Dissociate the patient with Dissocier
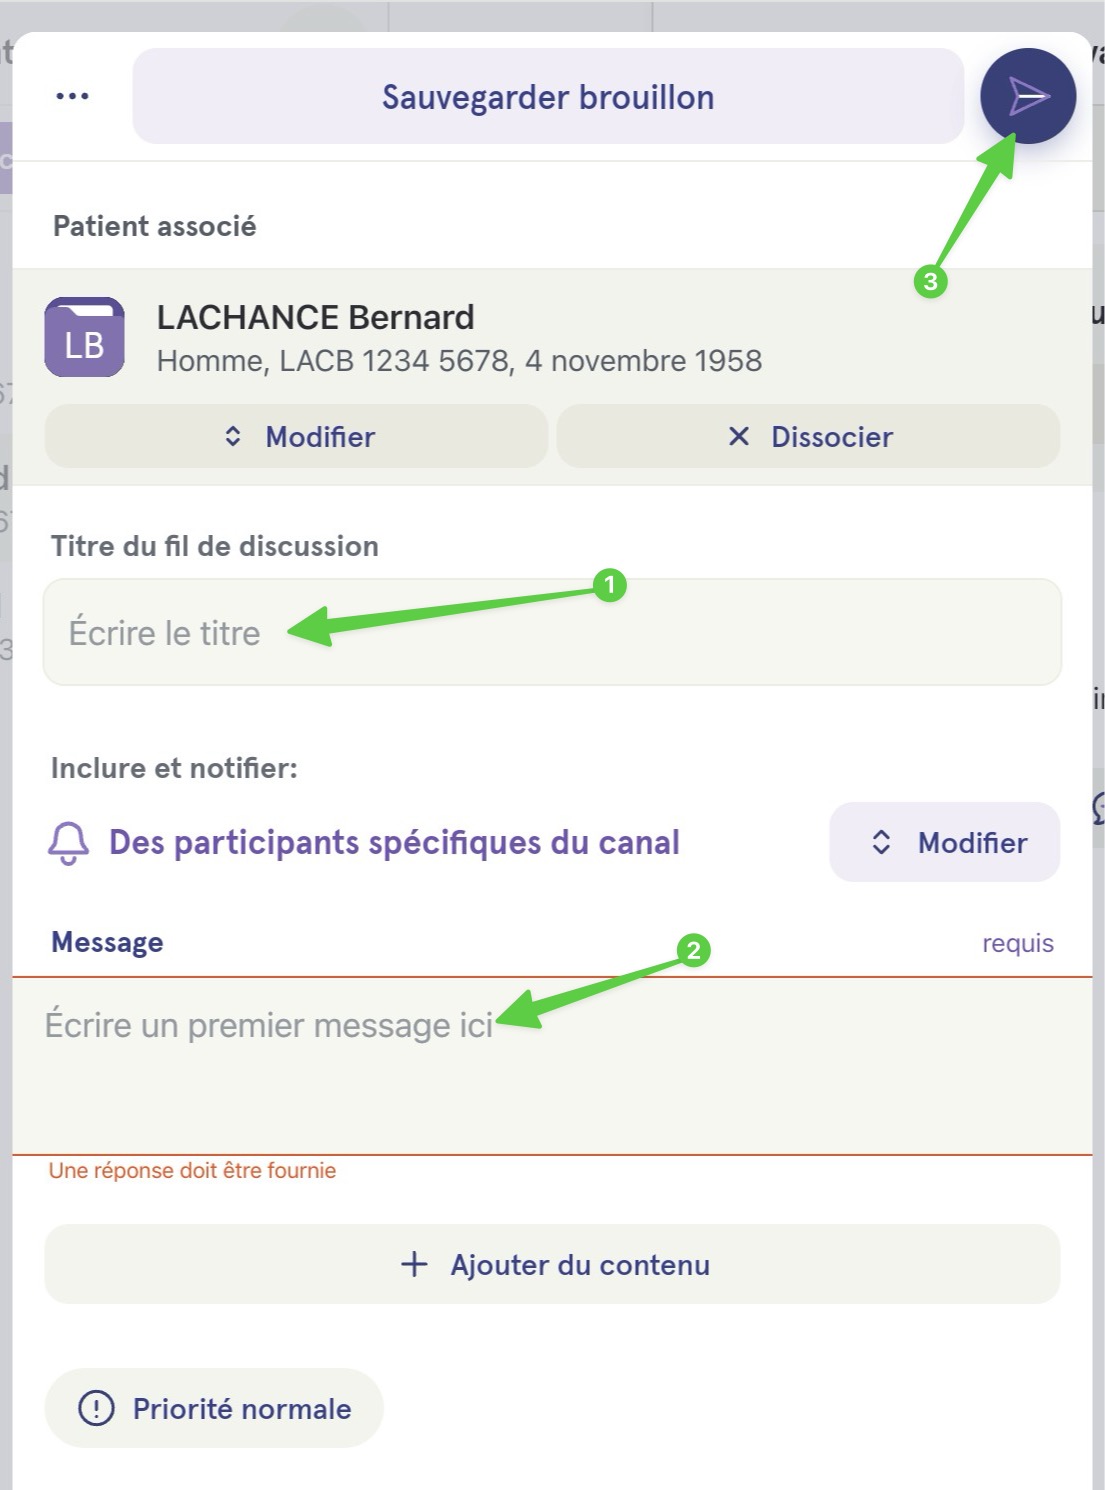 tap(808, 436)
